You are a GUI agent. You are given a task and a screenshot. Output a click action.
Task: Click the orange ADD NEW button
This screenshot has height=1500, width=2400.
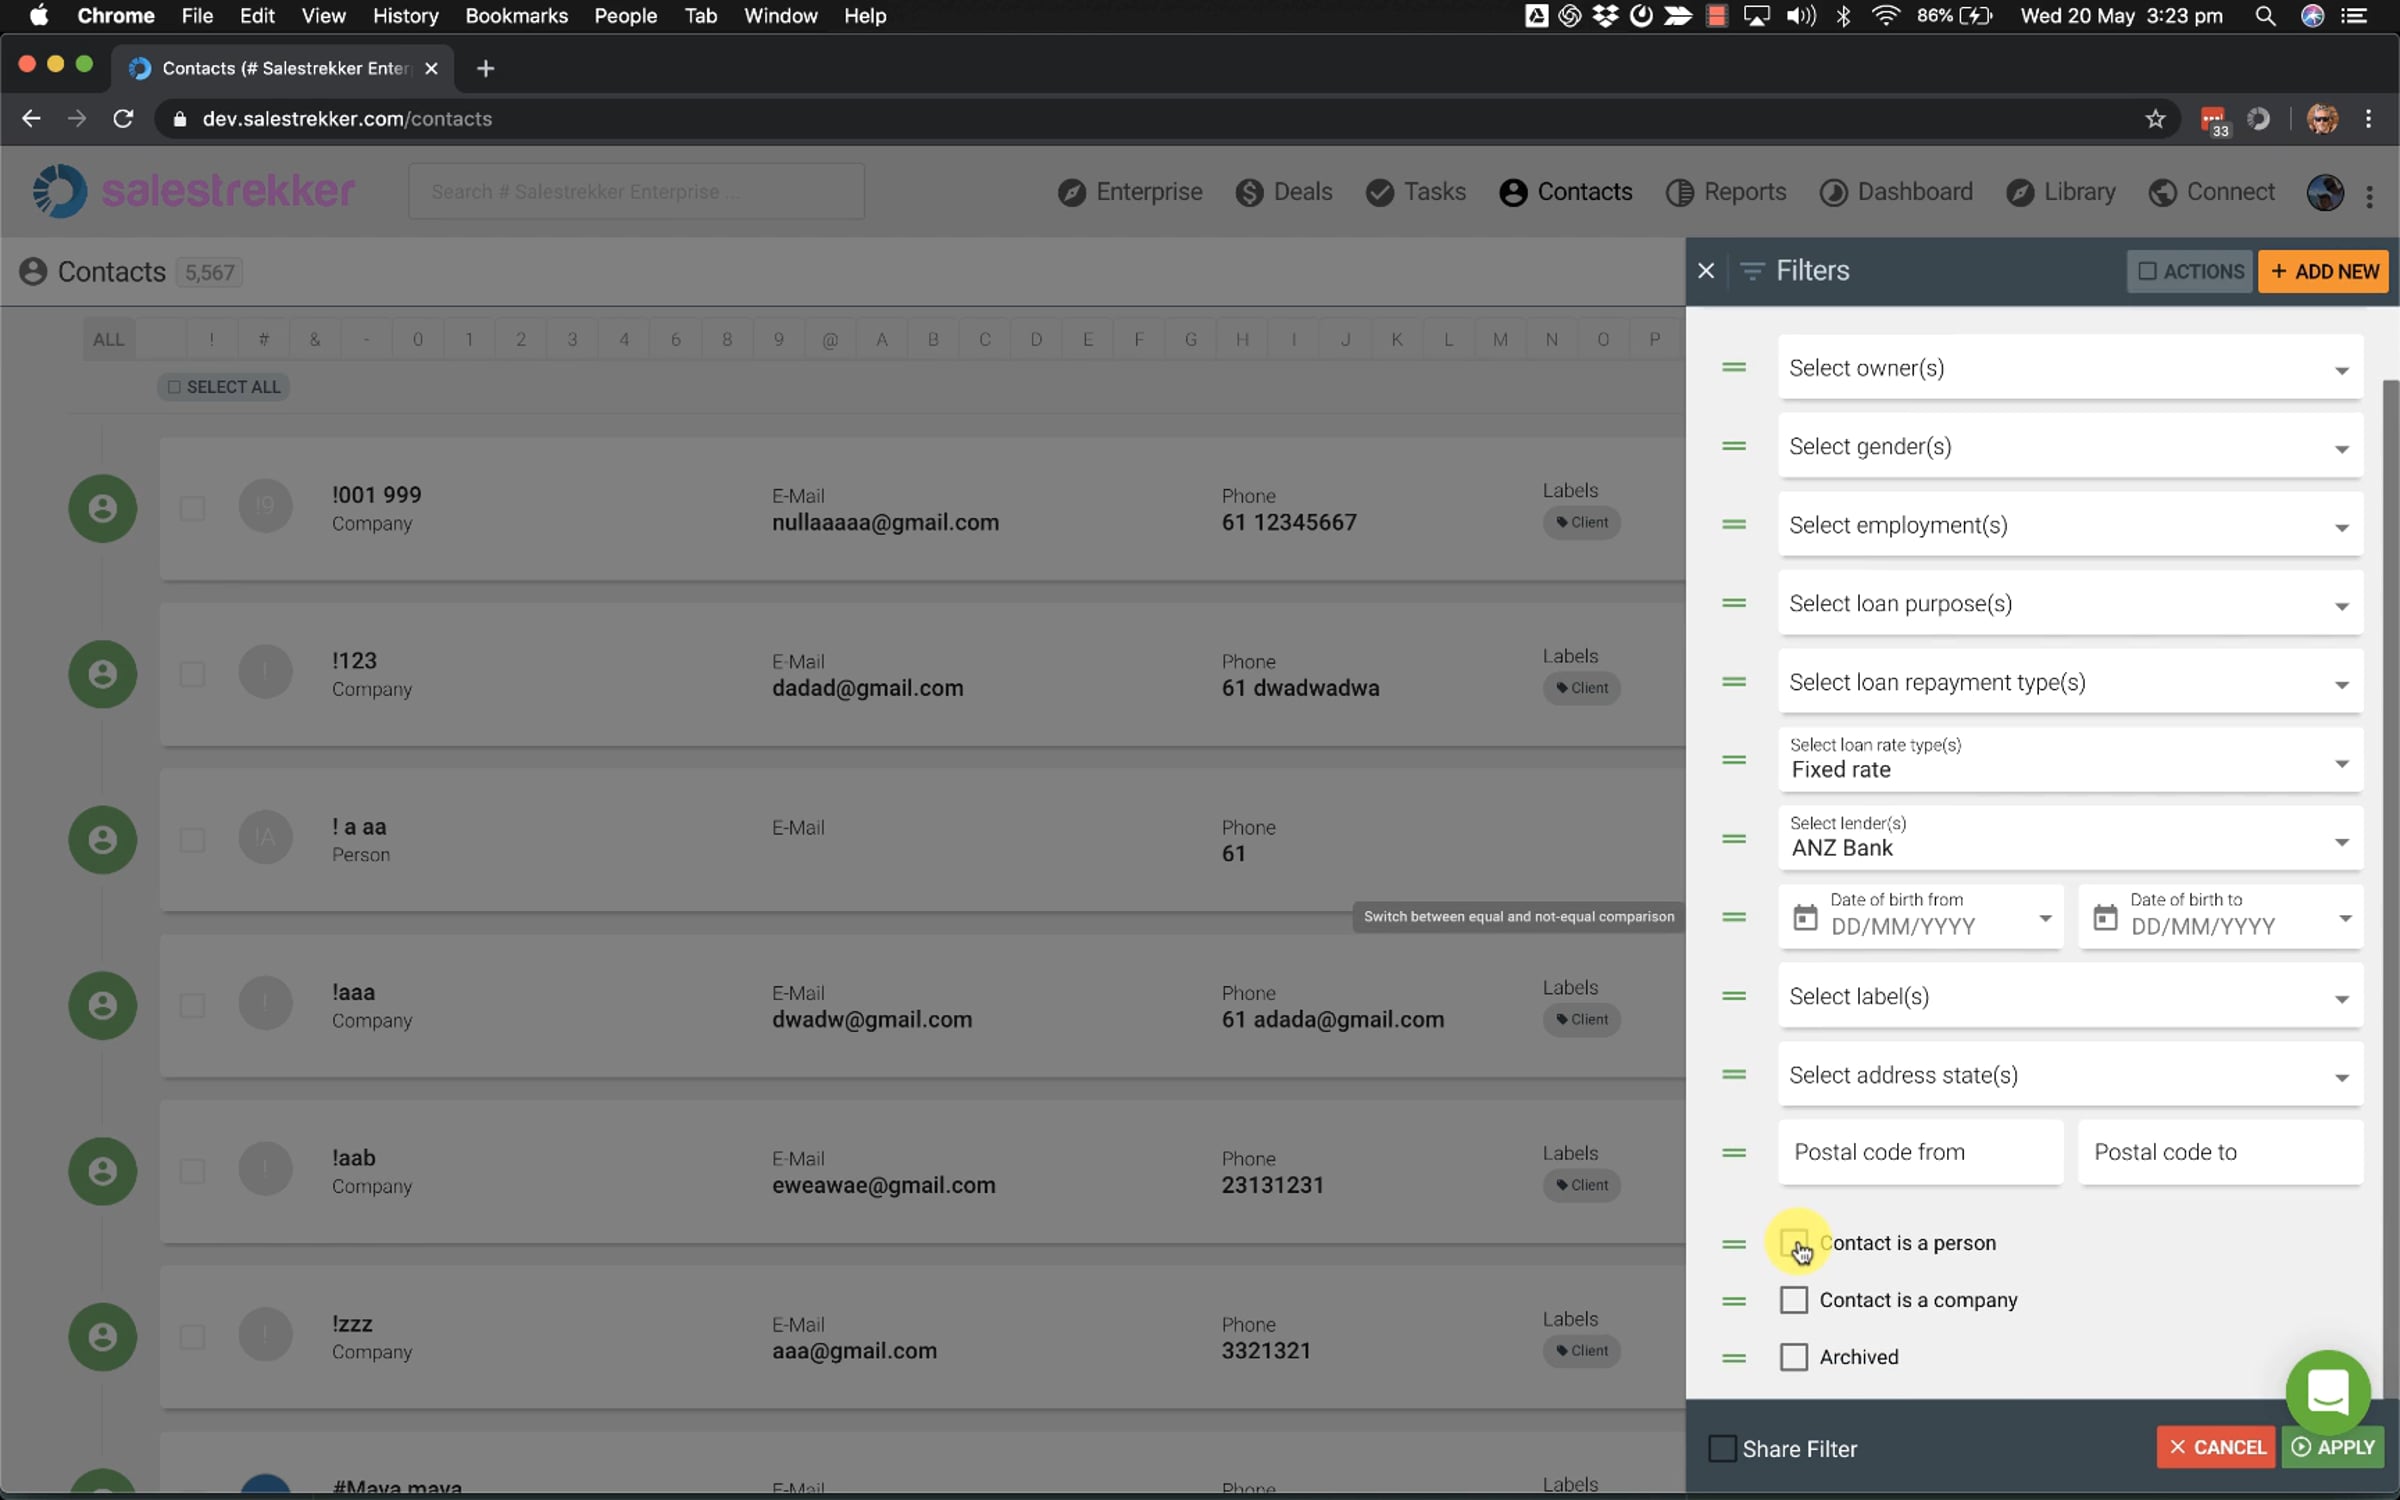2323,271
